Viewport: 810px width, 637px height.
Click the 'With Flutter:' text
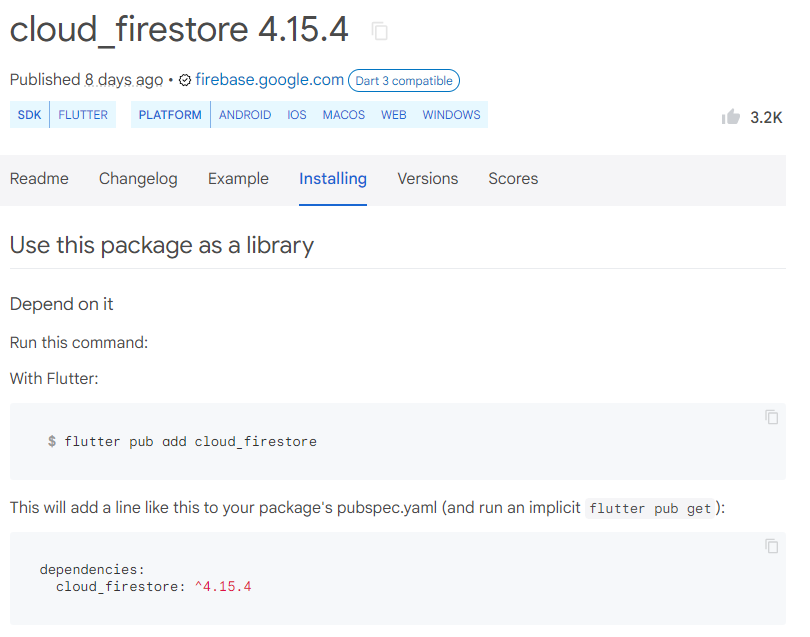[54, 379]
